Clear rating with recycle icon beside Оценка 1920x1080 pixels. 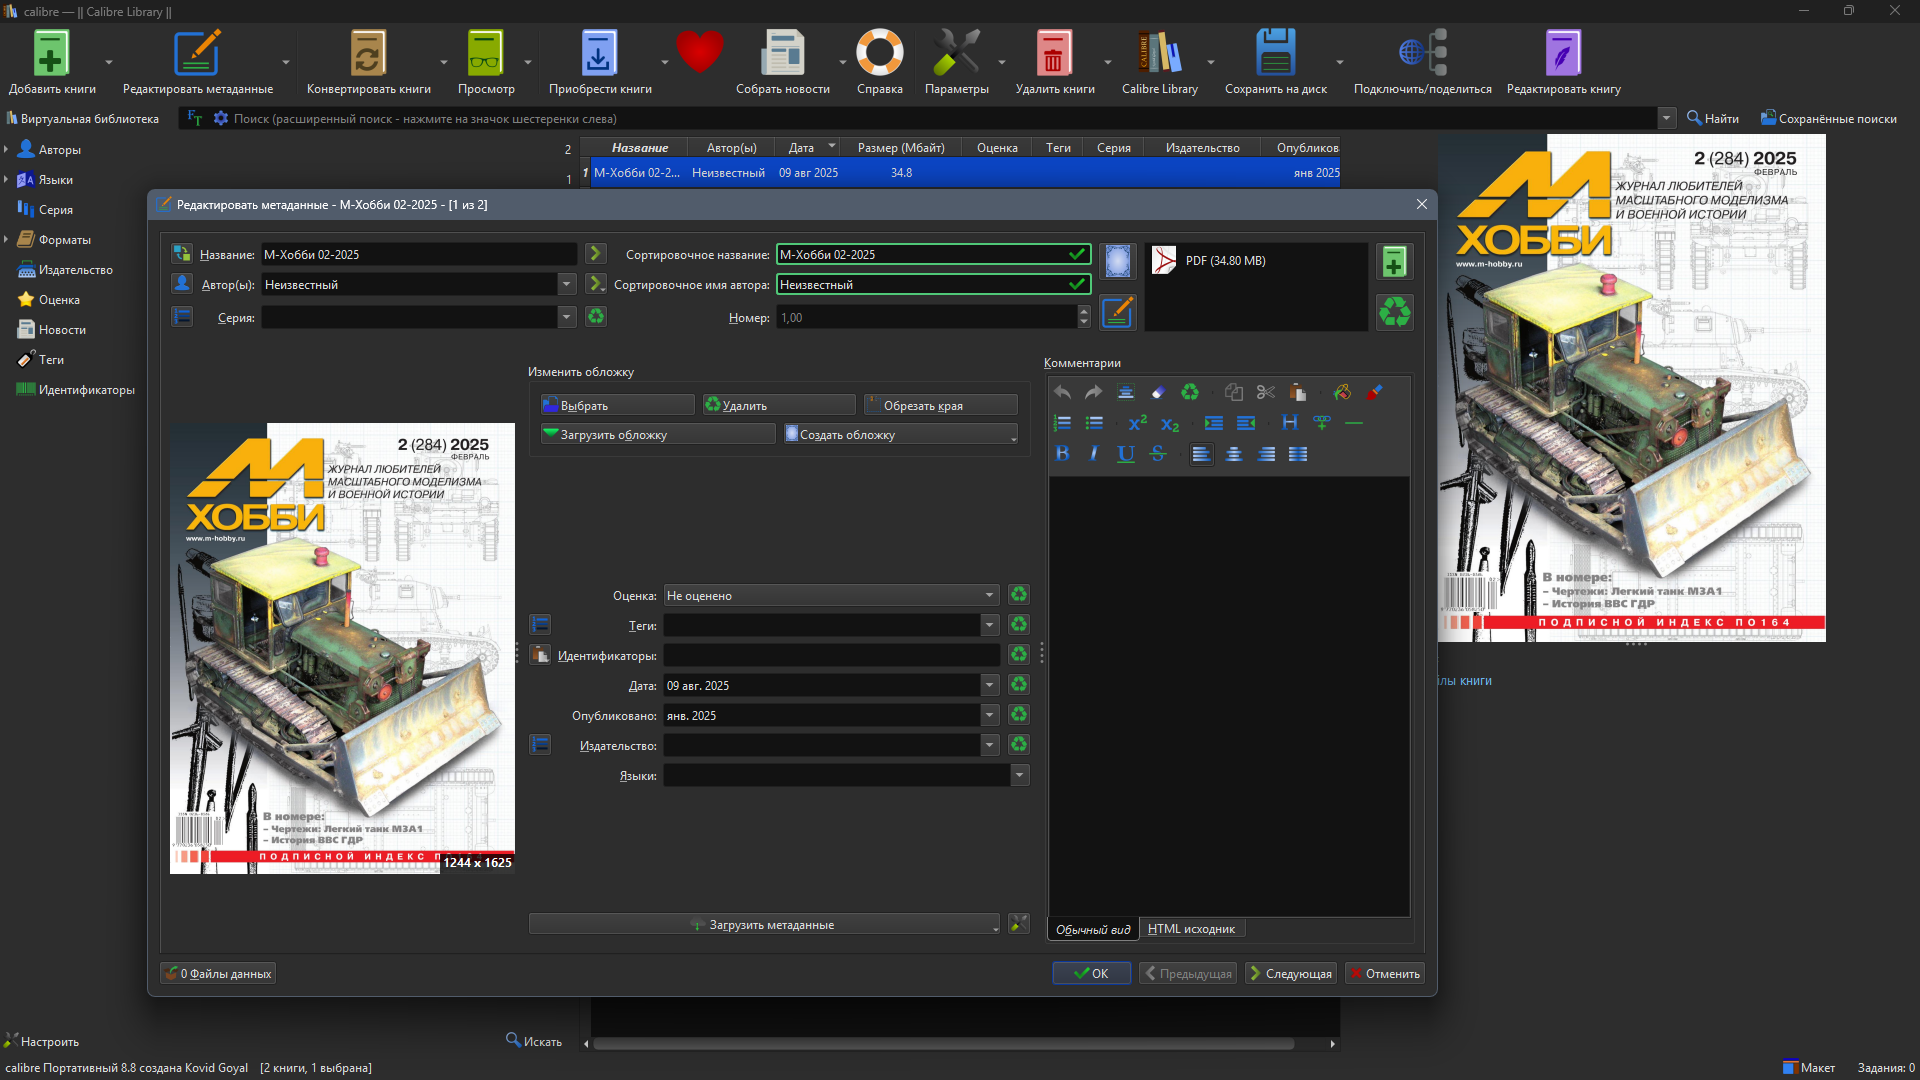[x=1019, y=595]
